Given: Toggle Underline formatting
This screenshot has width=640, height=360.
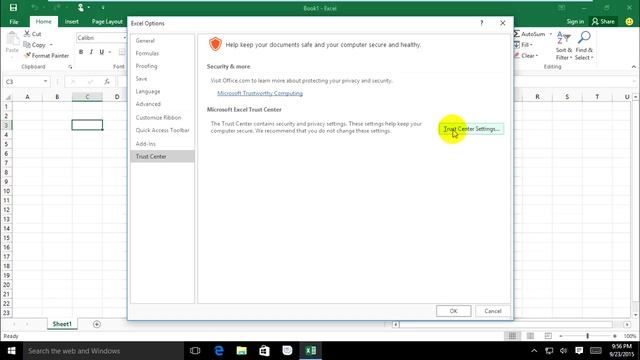Looking at the screenshot, I should click(x=102, y=52).
